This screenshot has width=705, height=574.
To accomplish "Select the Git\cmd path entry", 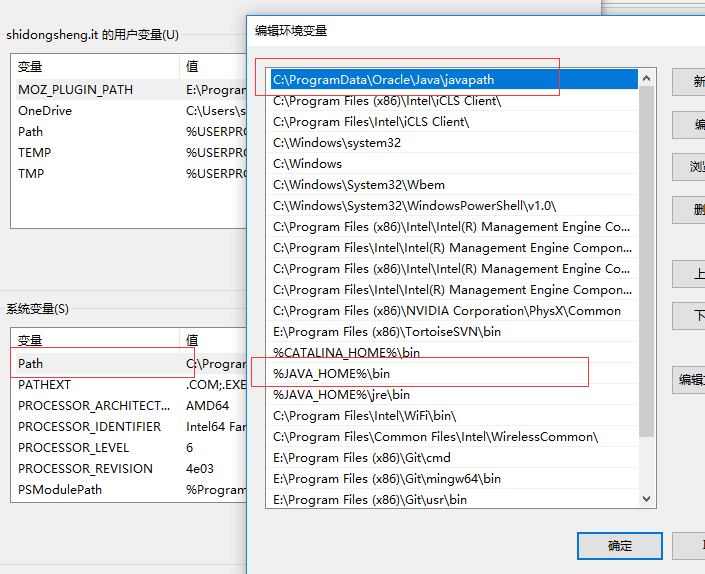I will tap(453, 458).
